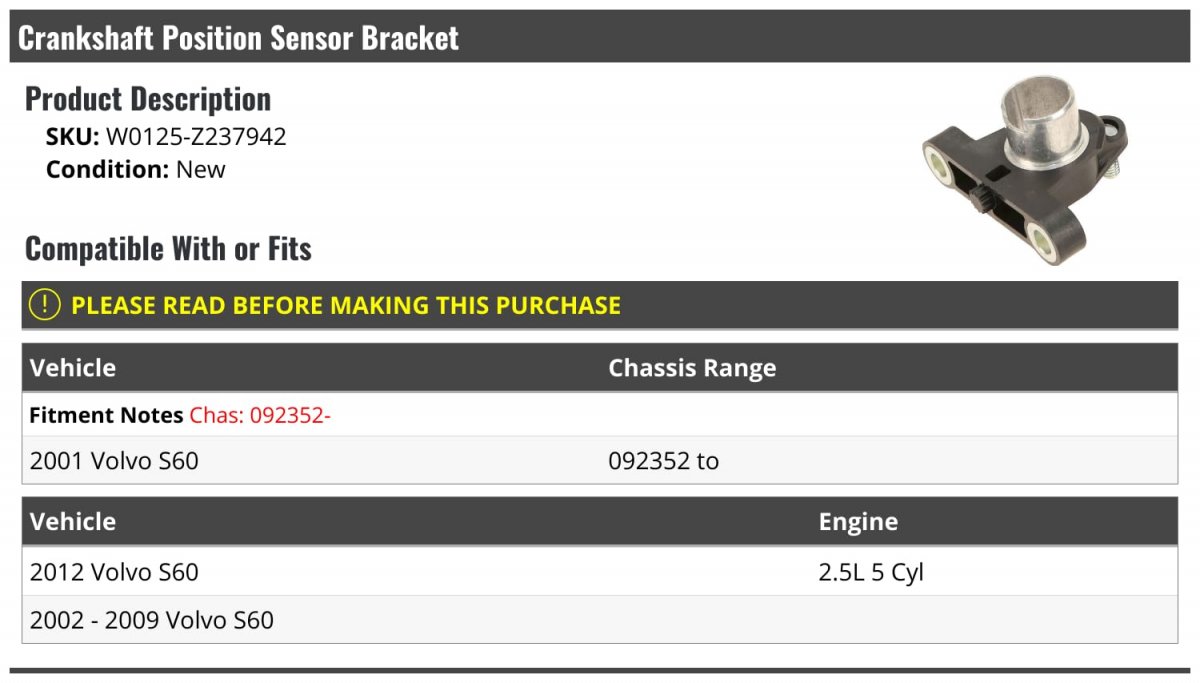Viewport: 1200px width, 683px height.
Task: Click the Product Description heading
Action: tap(148, 99)
